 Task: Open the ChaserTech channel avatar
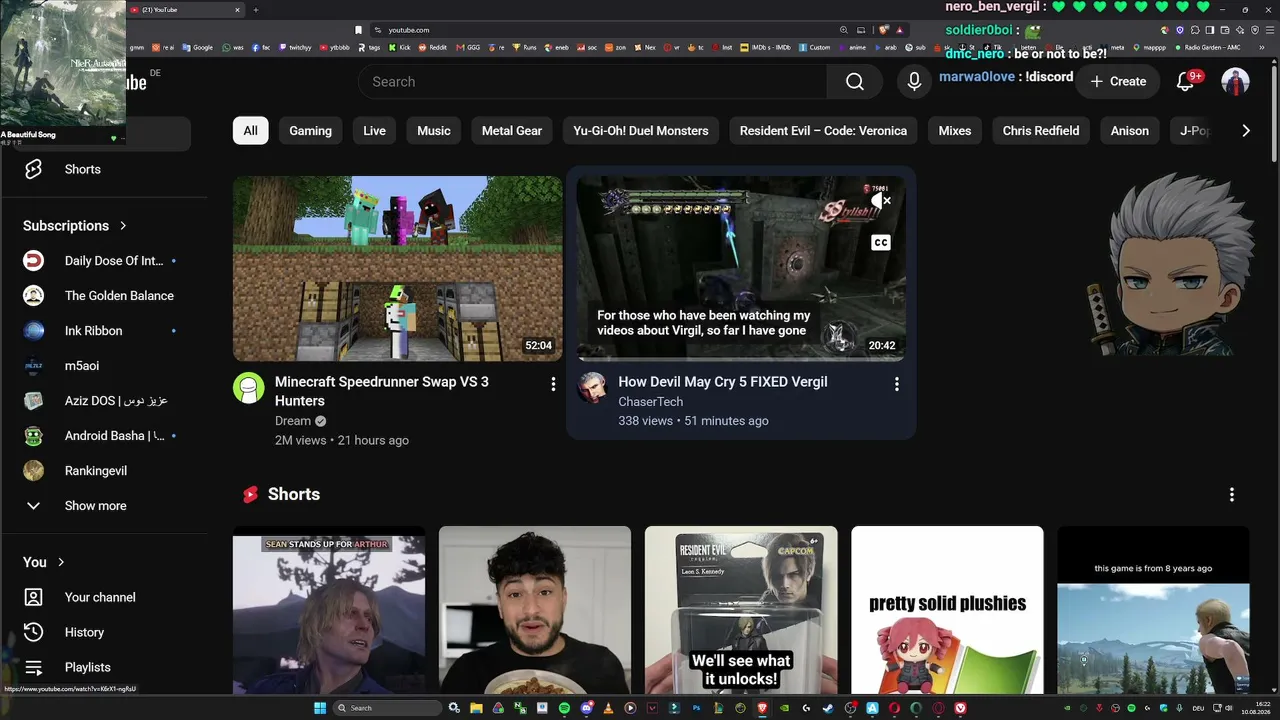(592, 388)
